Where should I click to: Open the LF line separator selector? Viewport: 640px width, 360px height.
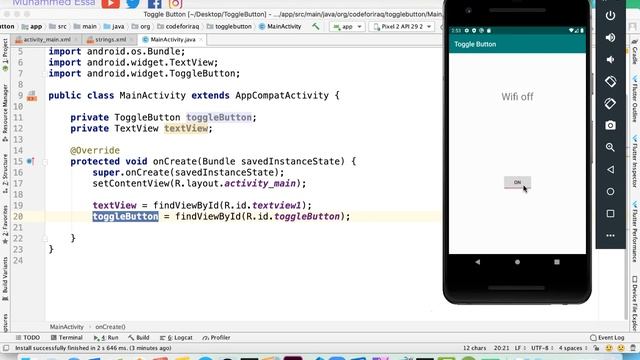(519, 348)
